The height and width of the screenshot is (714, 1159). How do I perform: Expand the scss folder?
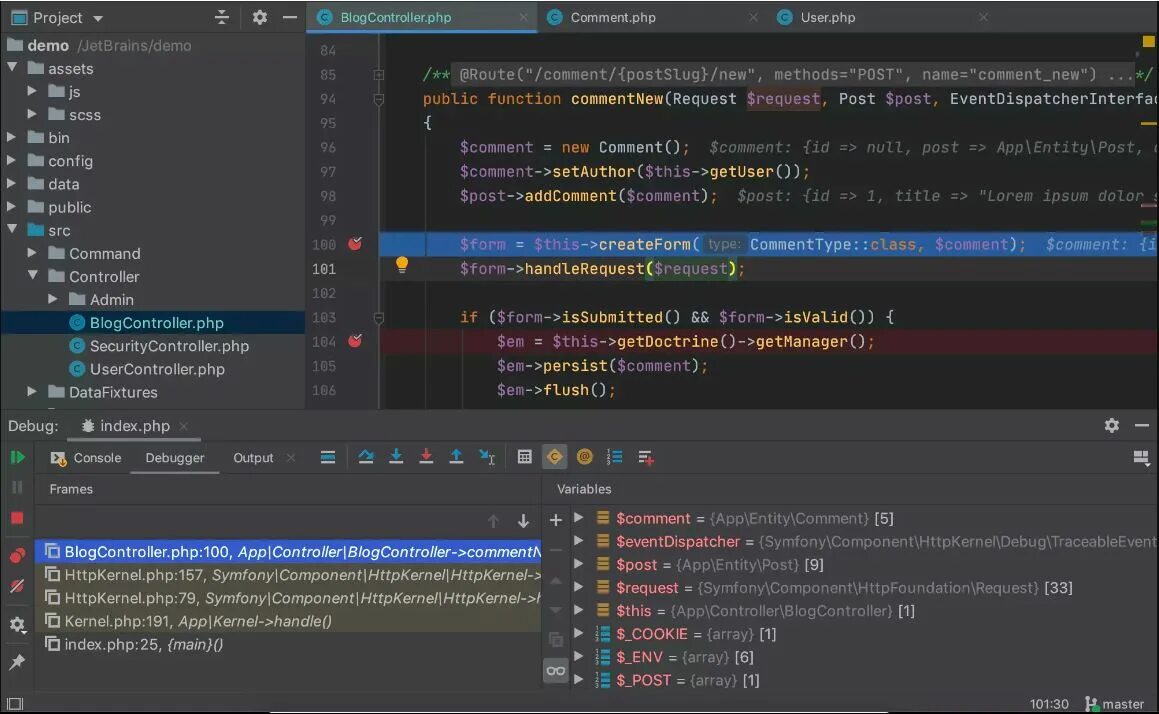click(x=32, y=114)
